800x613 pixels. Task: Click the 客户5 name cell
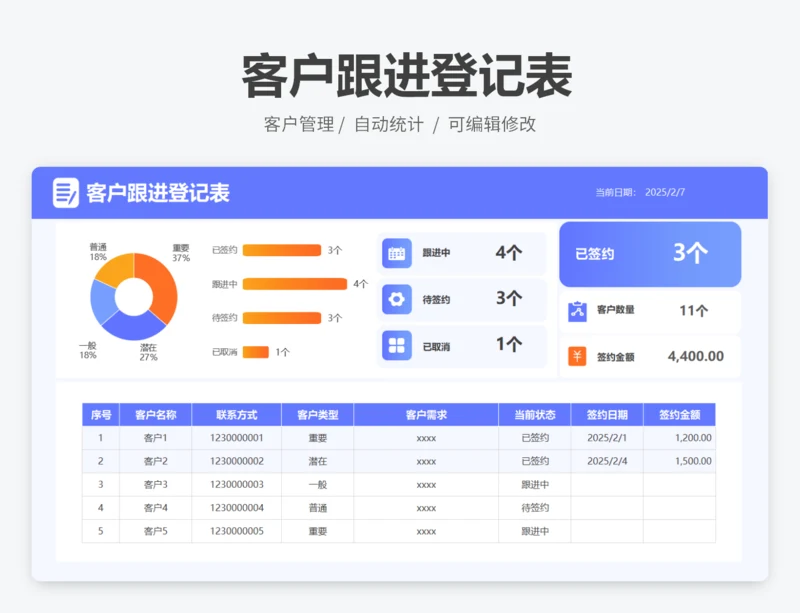tap(156, 531)
